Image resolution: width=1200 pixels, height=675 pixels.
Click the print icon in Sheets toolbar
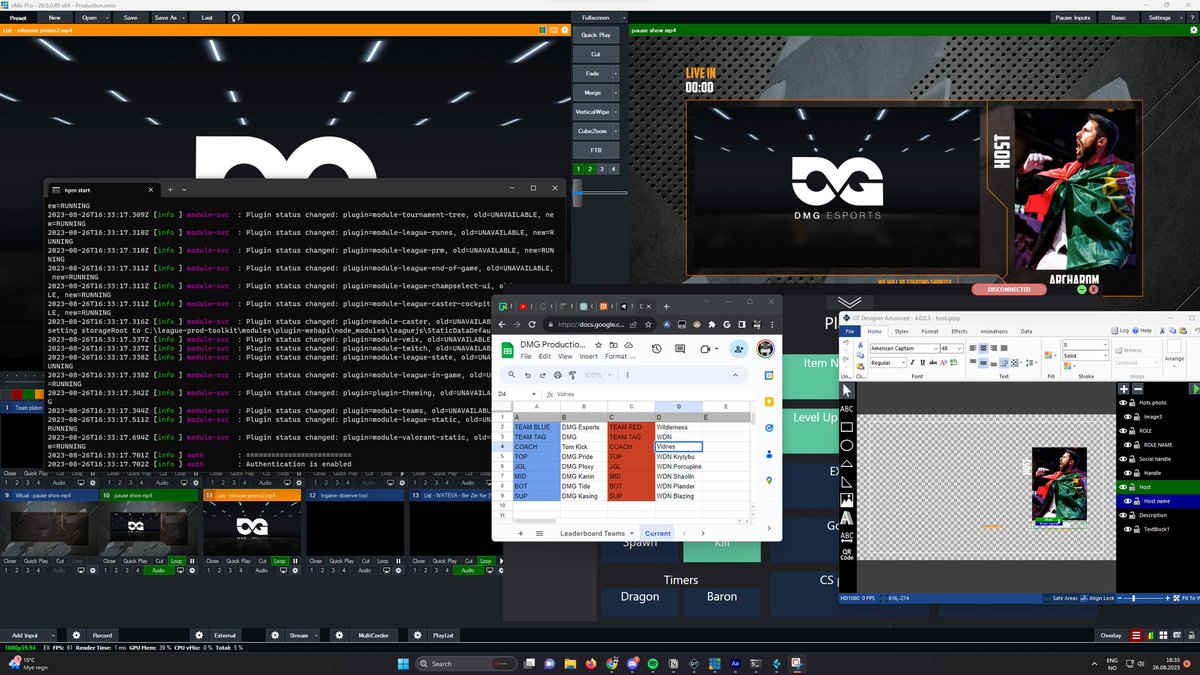click(x=557, y=375)
